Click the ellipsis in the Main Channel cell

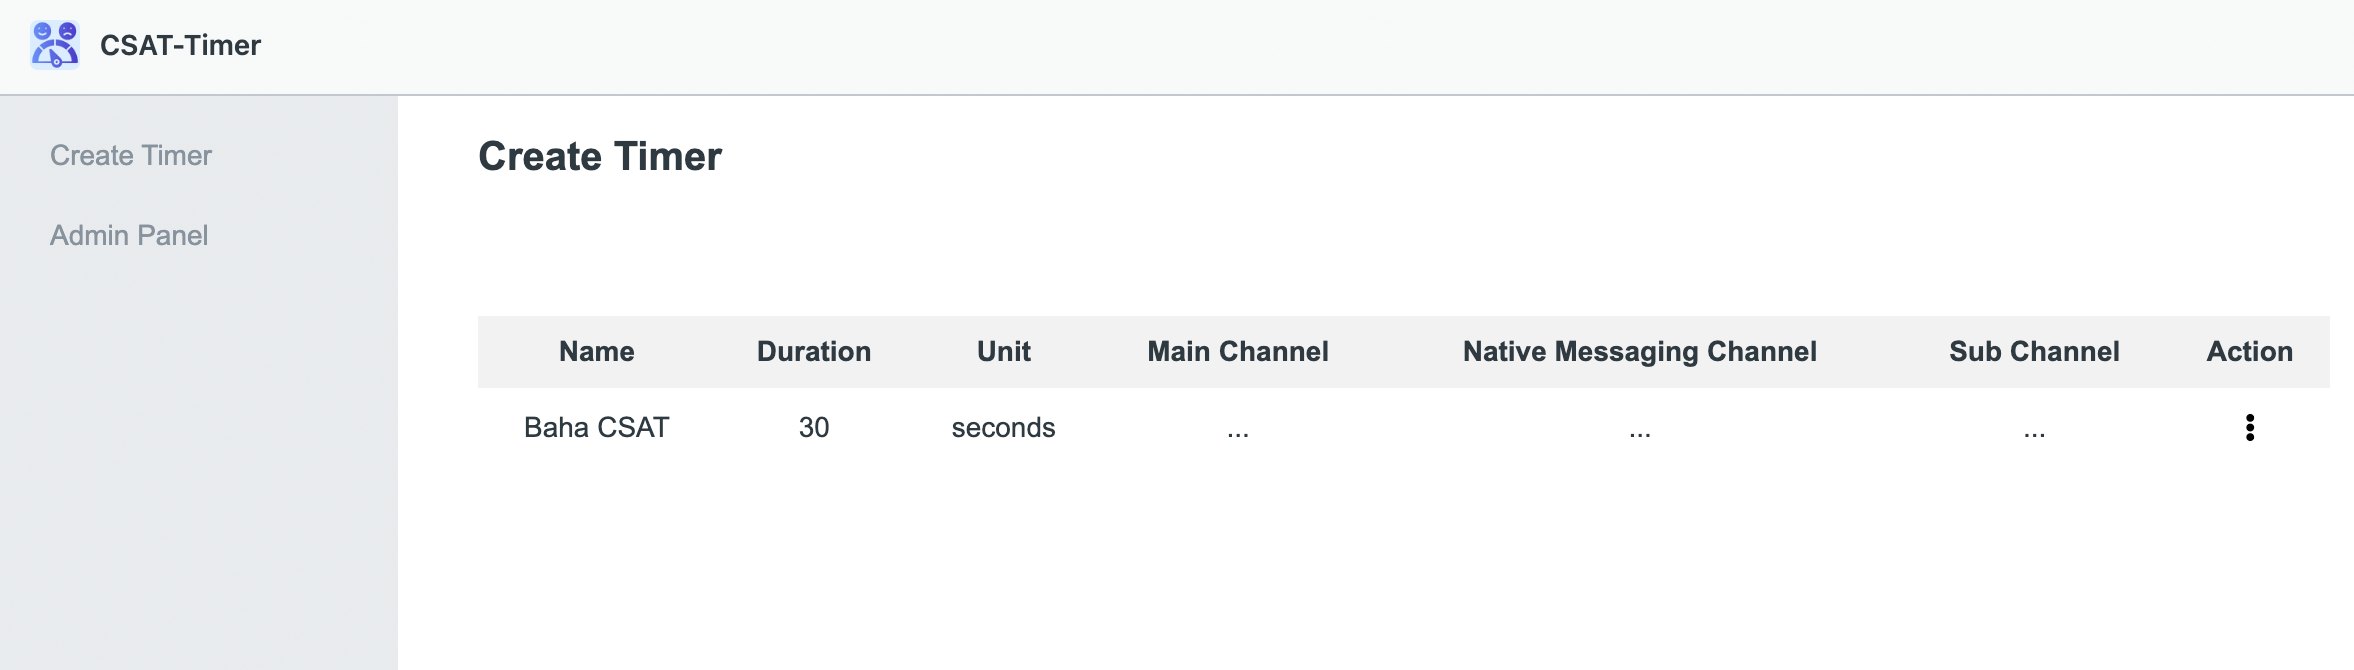point(1237,428)
